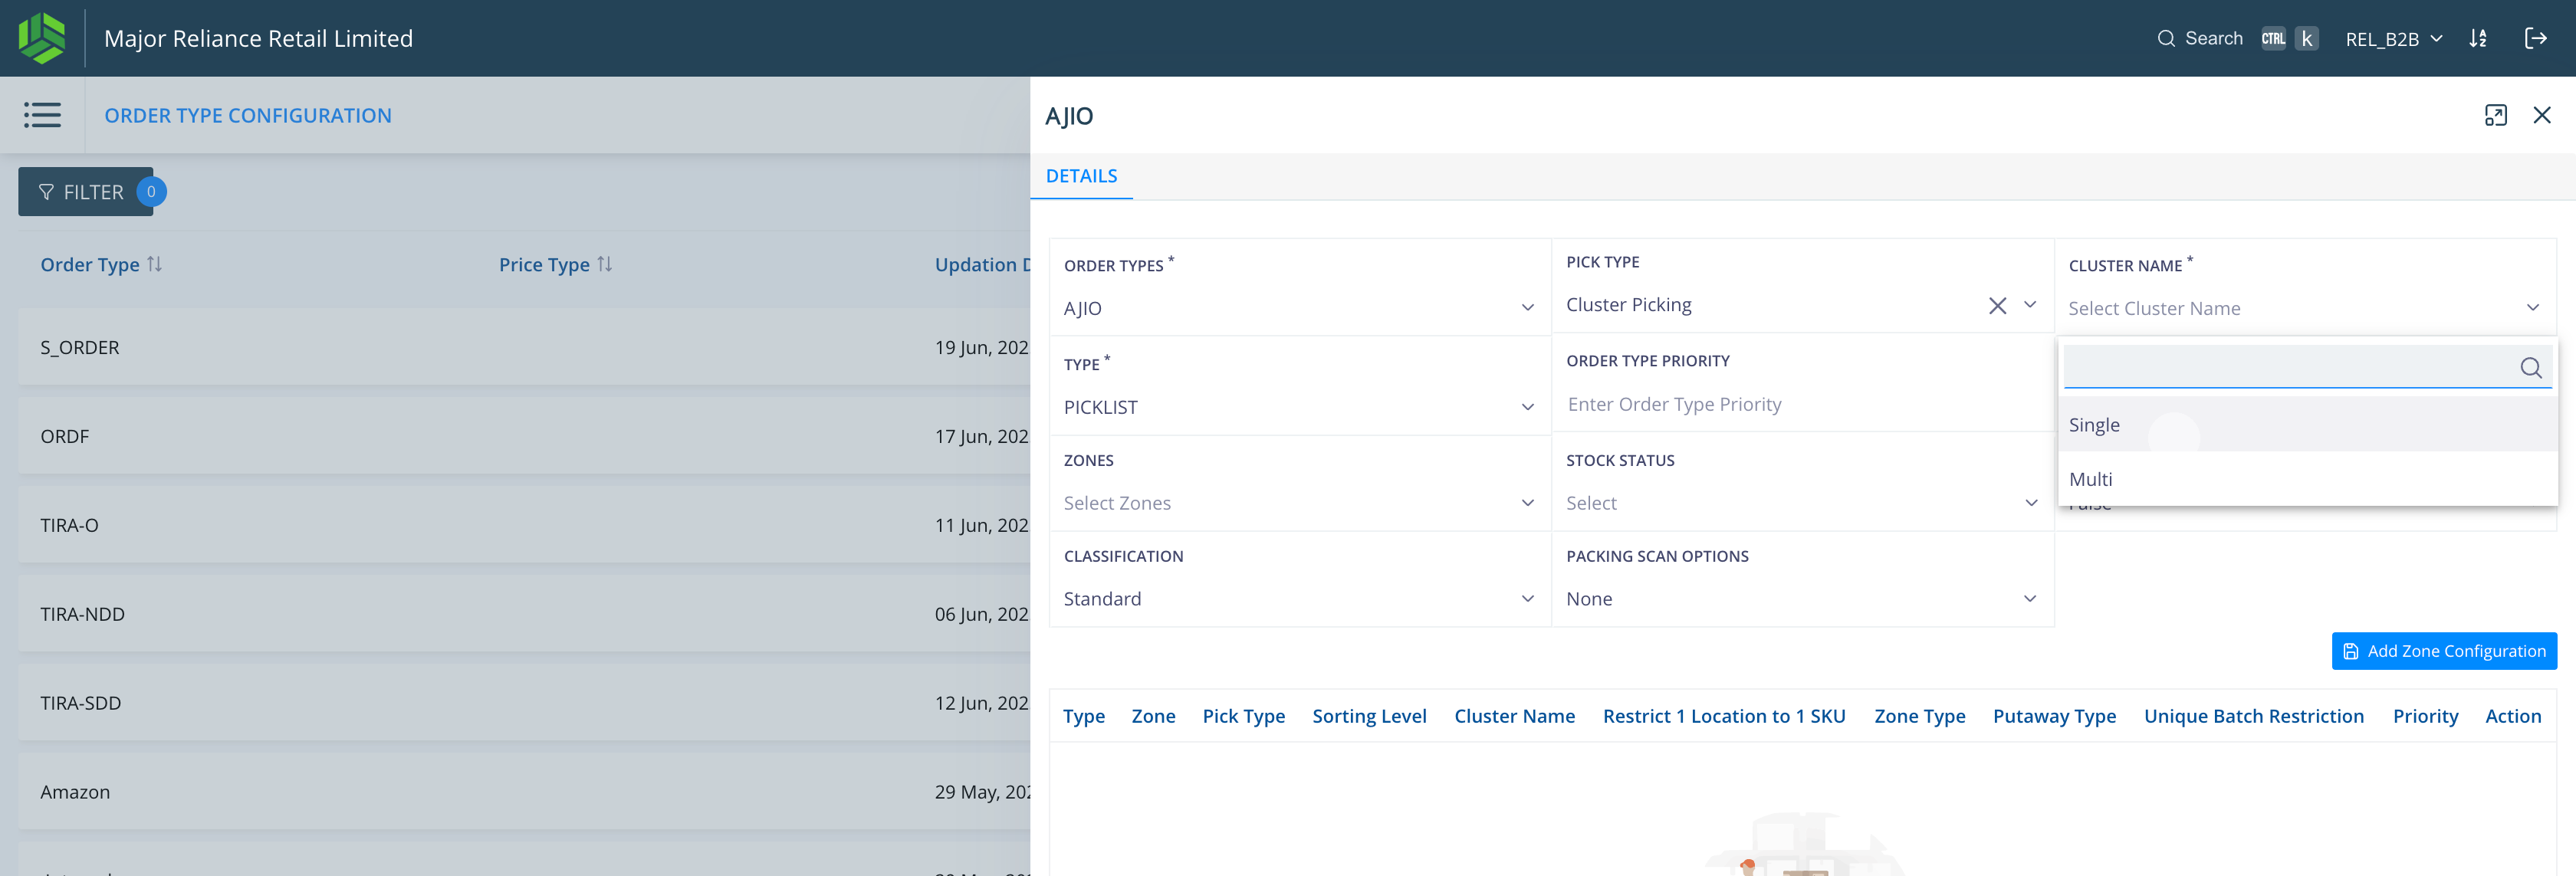This screenshot has height=876, width=2576.
Task: Click the Type column header in zone table
Action: tap(1083, 716)
